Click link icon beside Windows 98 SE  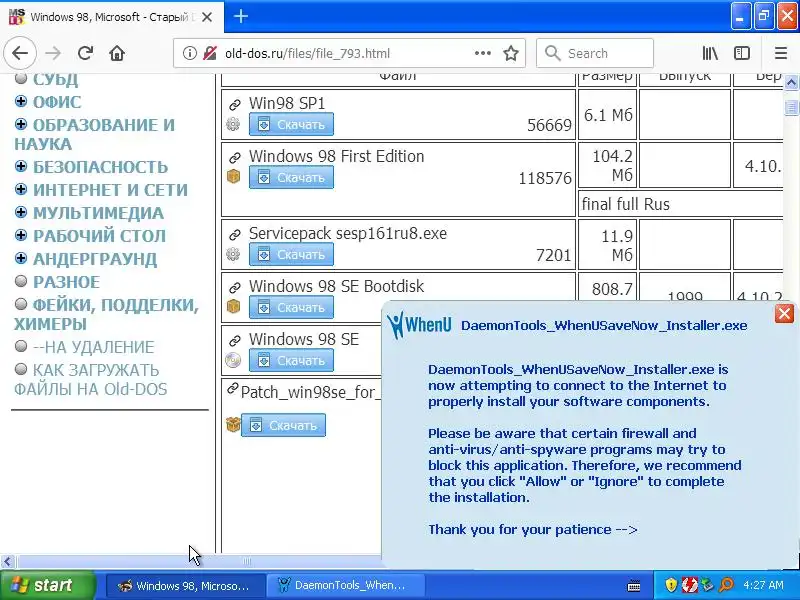coord(235,340)
